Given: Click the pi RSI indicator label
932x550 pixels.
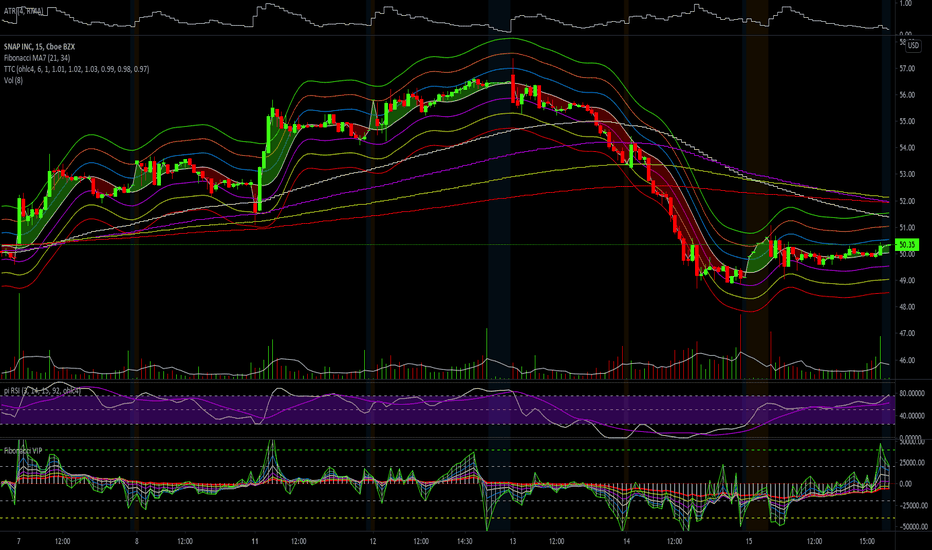Looking at the screenshot, I should pyautogui.click(x=42, y=391).
